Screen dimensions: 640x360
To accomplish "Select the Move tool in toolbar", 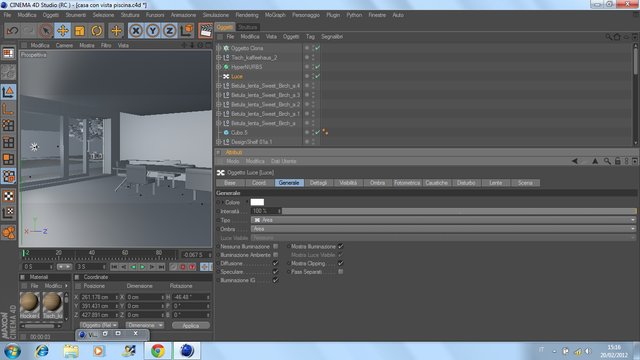I will 62,31.
